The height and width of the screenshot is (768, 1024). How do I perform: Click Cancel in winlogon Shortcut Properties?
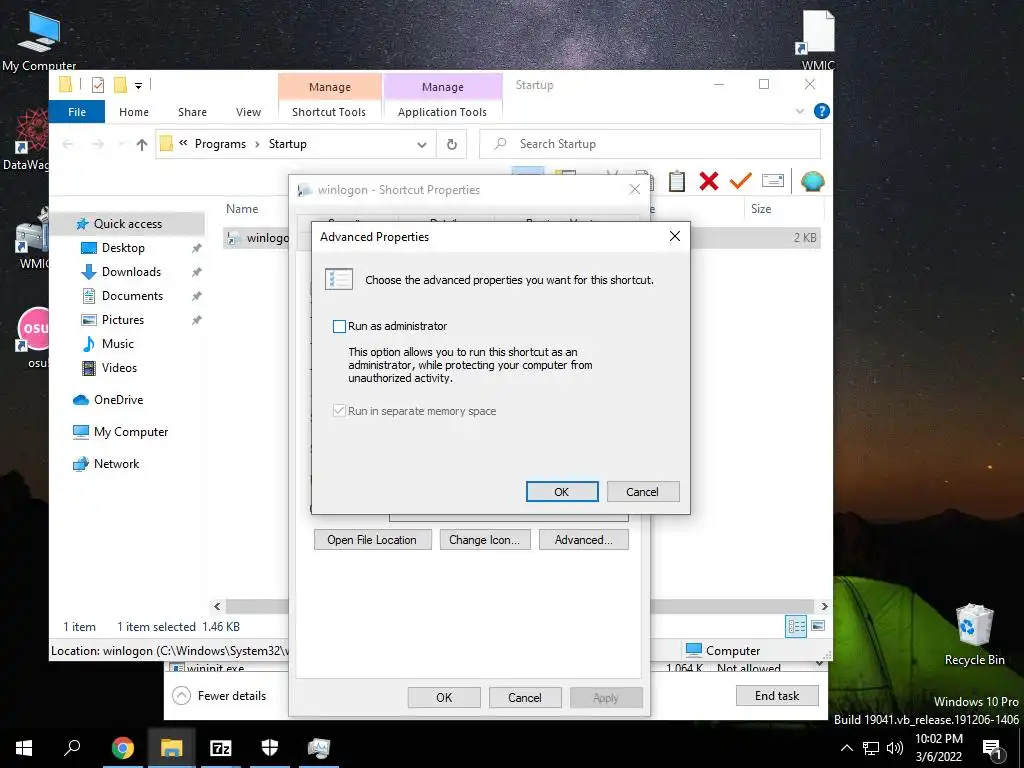pos(525,697)
